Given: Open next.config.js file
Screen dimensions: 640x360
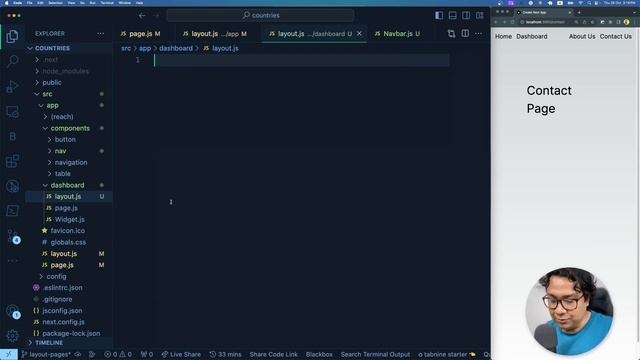Looking at the screenshot, I should coord(63,322).
